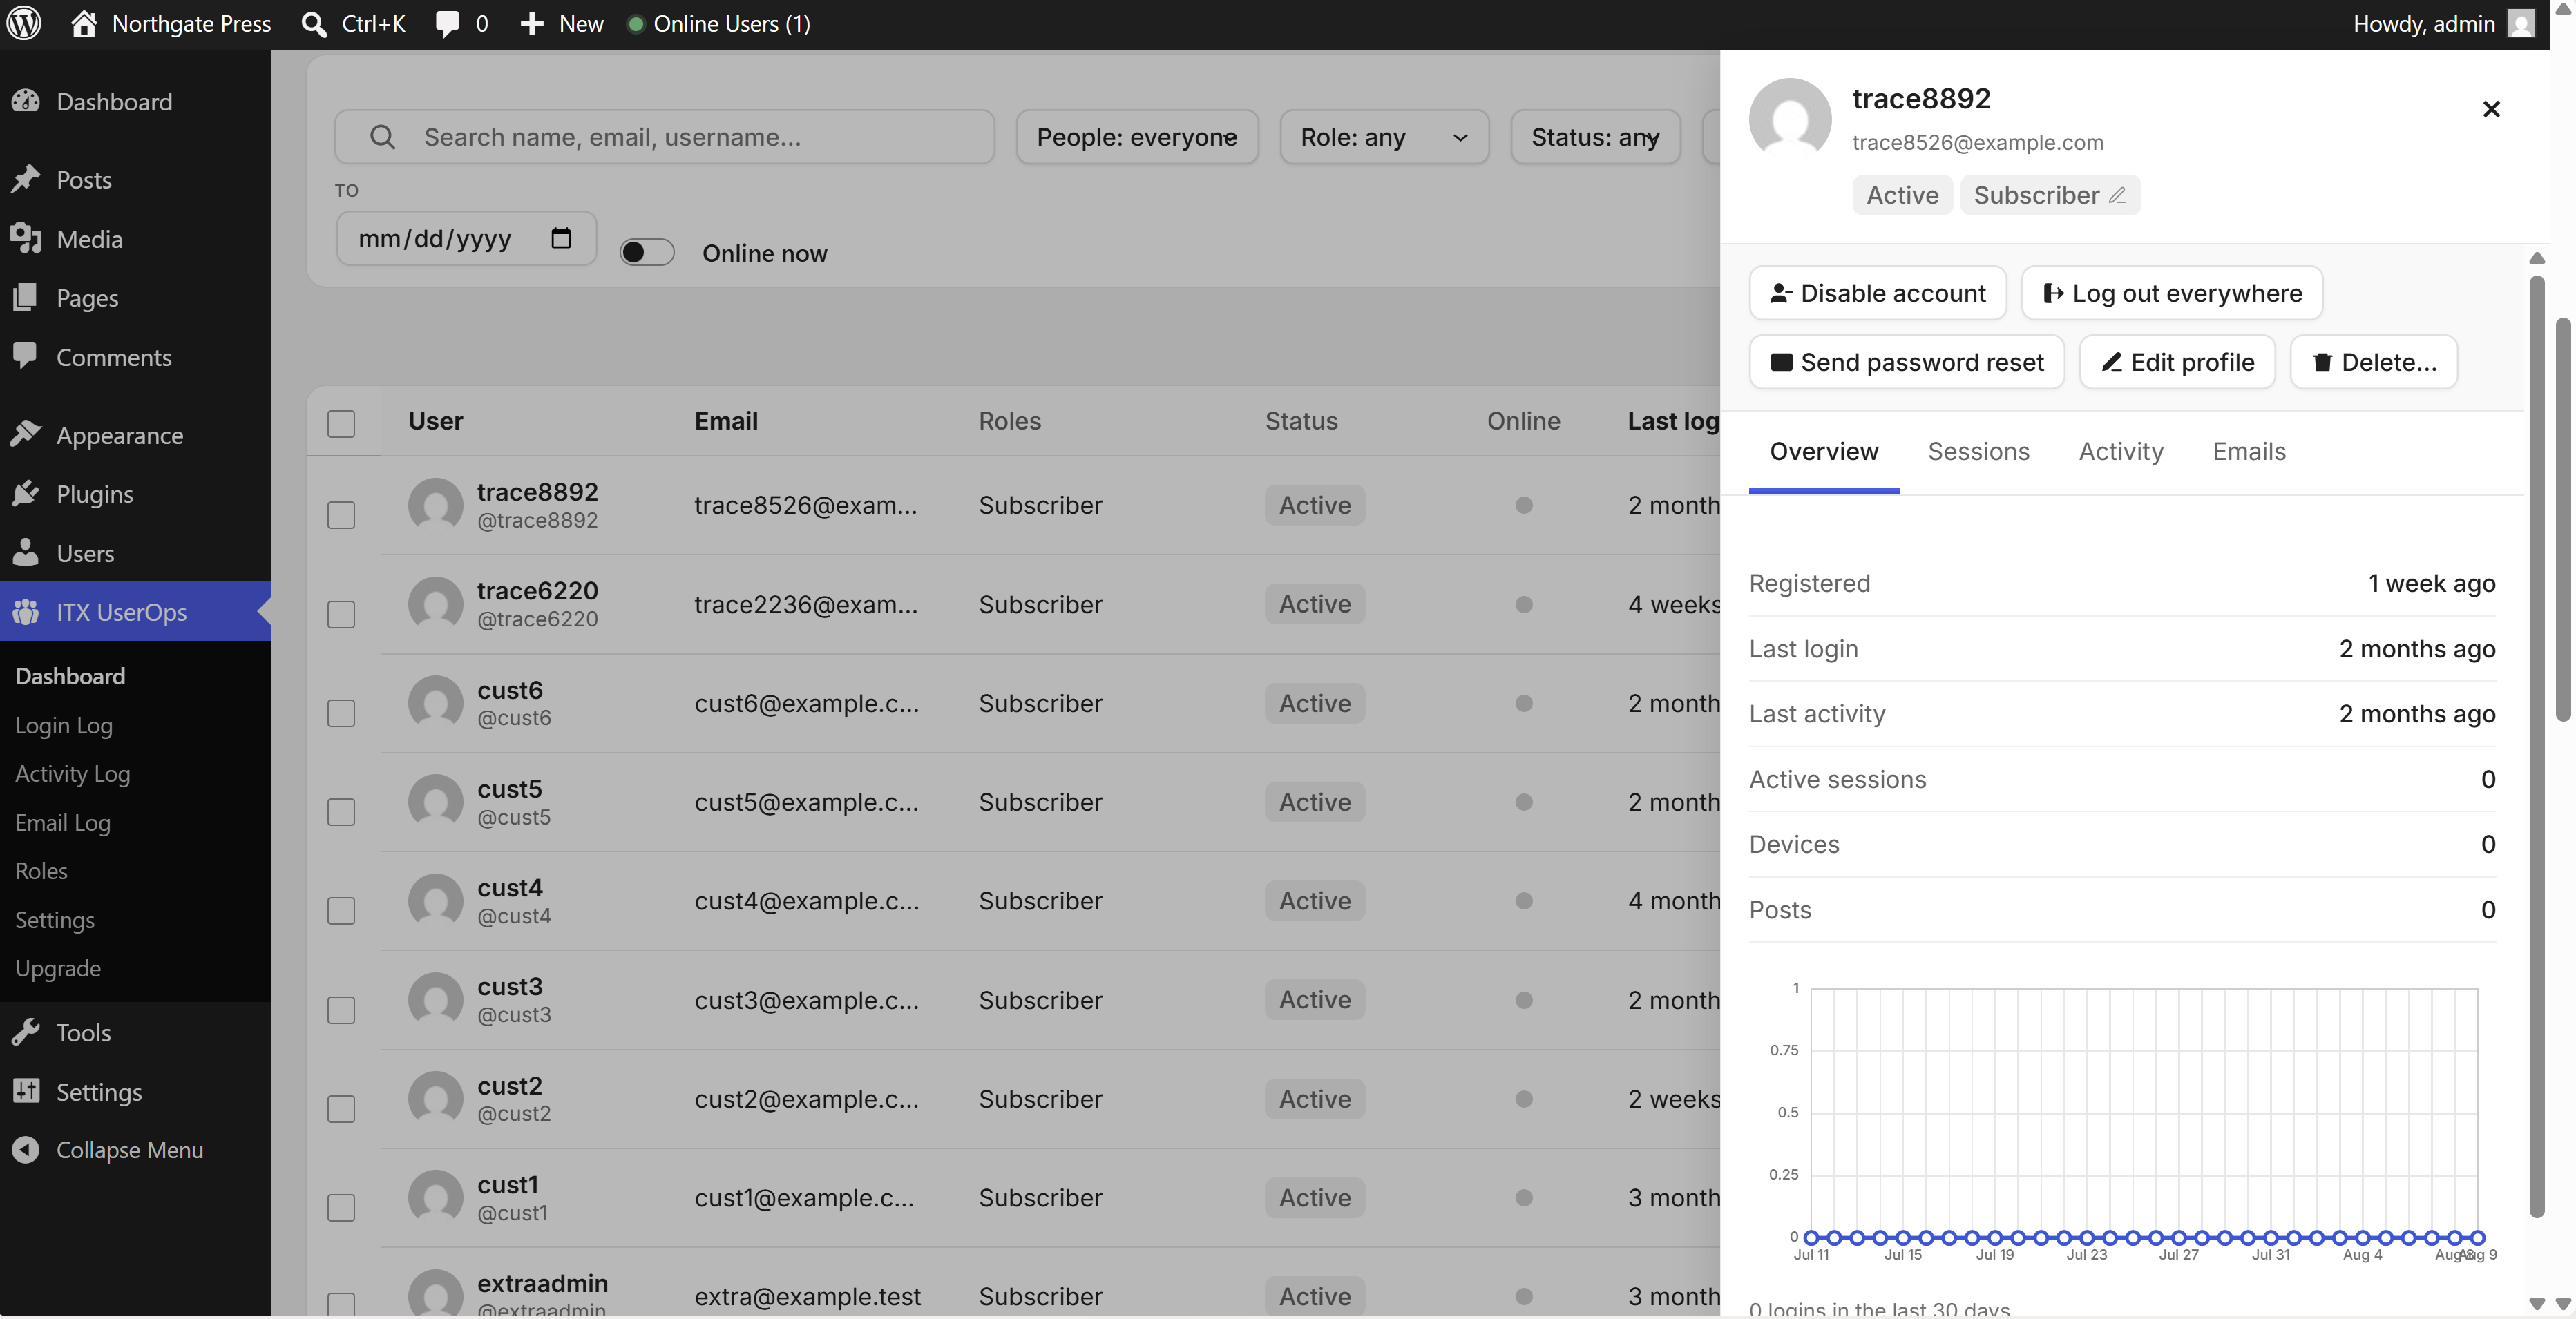2576x1319 pixels.
Task: Click the pencil icon beside Subscriber badge
Action: [2117, 195]
